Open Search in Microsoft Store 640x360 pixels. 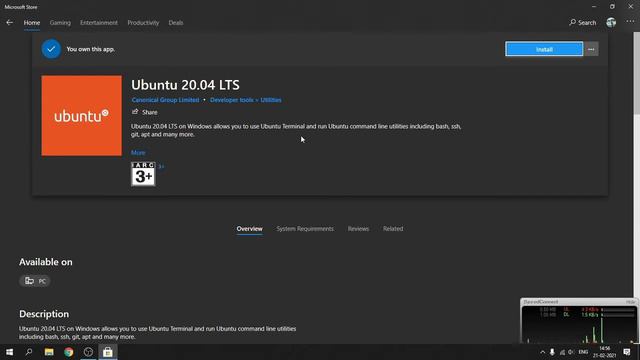click(582, 22)
